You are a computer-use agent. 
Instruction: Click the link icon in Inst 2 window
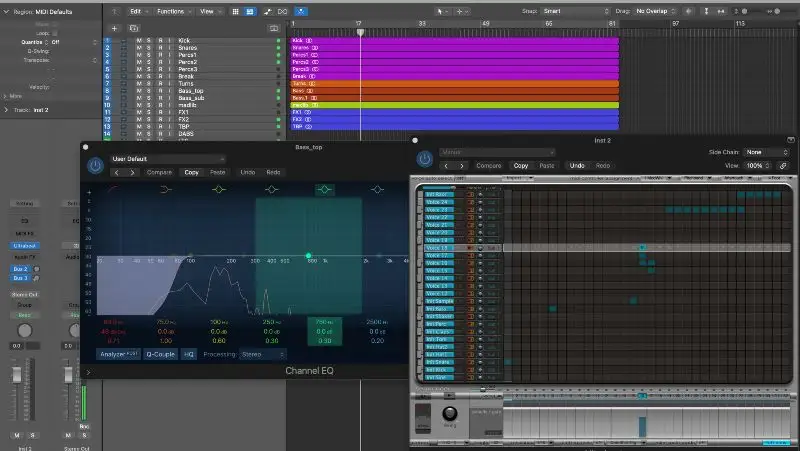coord(782,165)
